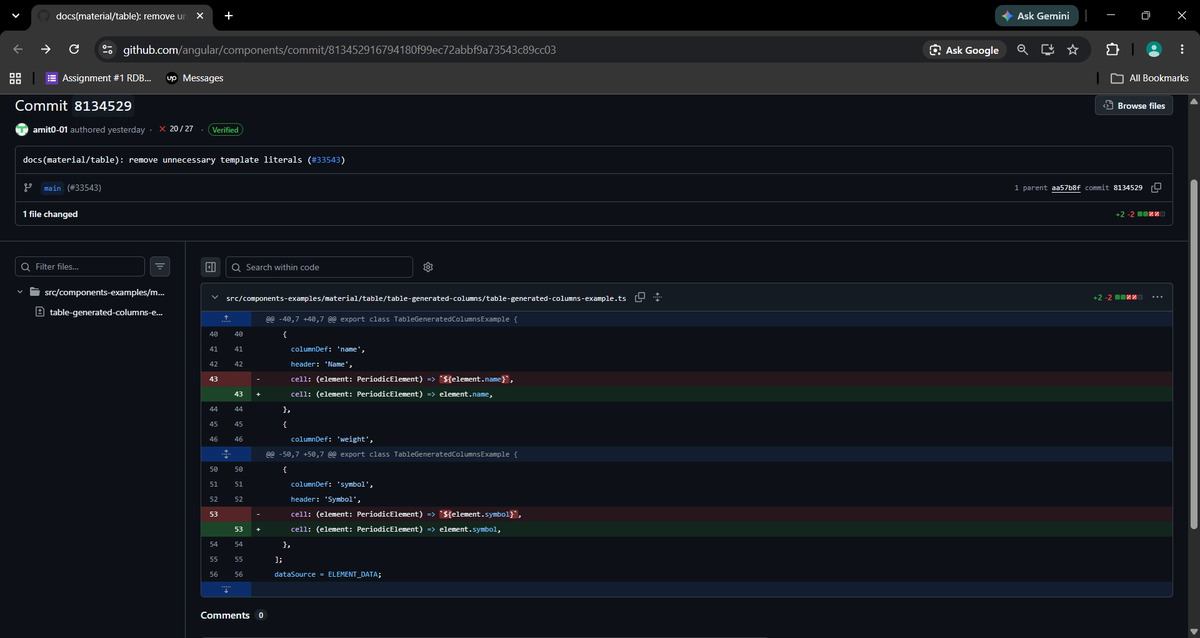Image resolution: width=1200 pixels, height=638 pixels.
Task: Open diff view settings gear
Action: point(428,267)
